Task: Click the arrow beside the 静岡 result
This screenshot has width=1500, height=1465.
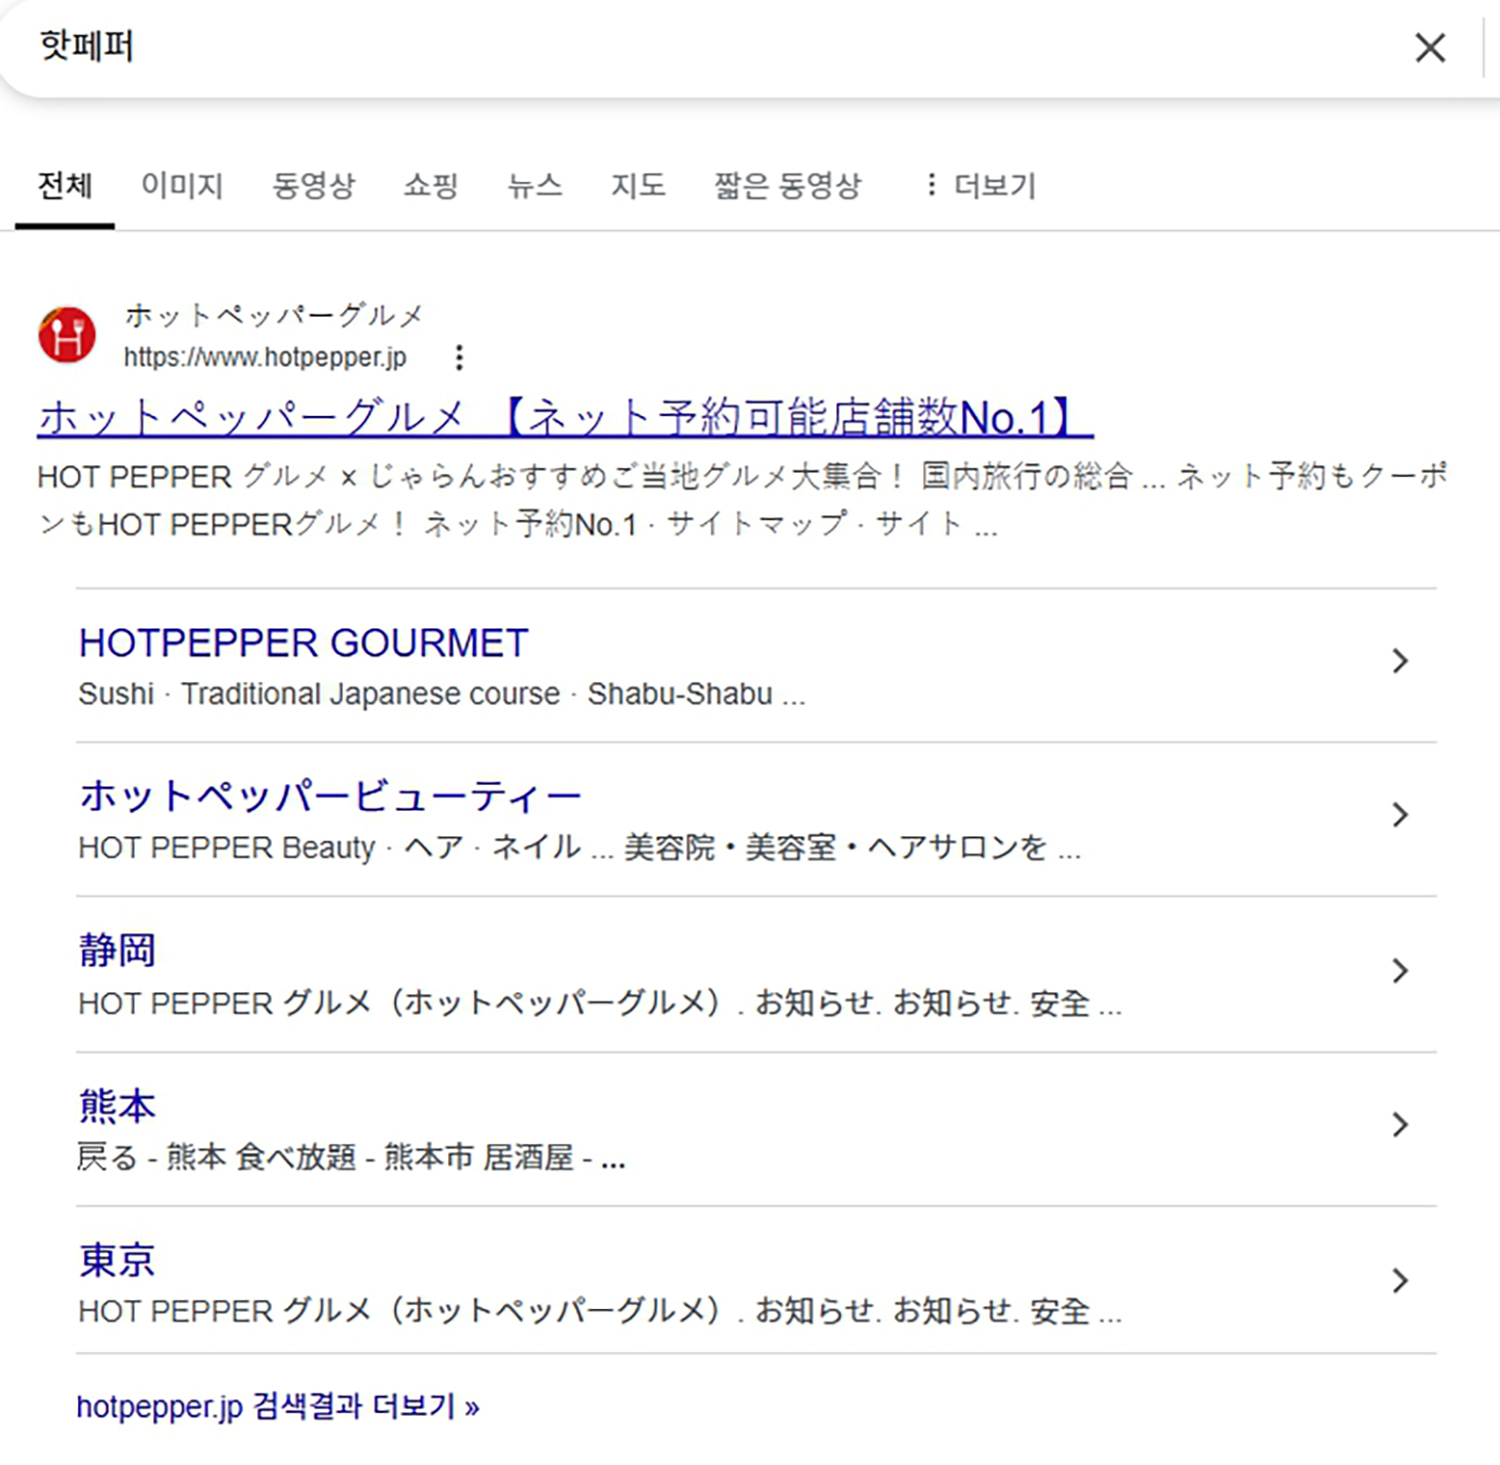Action: [x=1398, y=970]
